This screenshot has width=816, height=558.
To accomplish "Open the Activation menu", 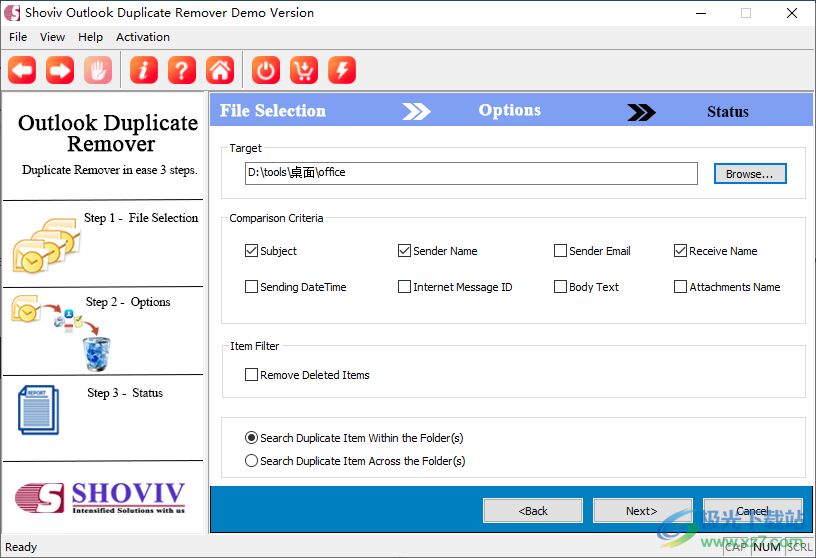I will pos(143,37).
